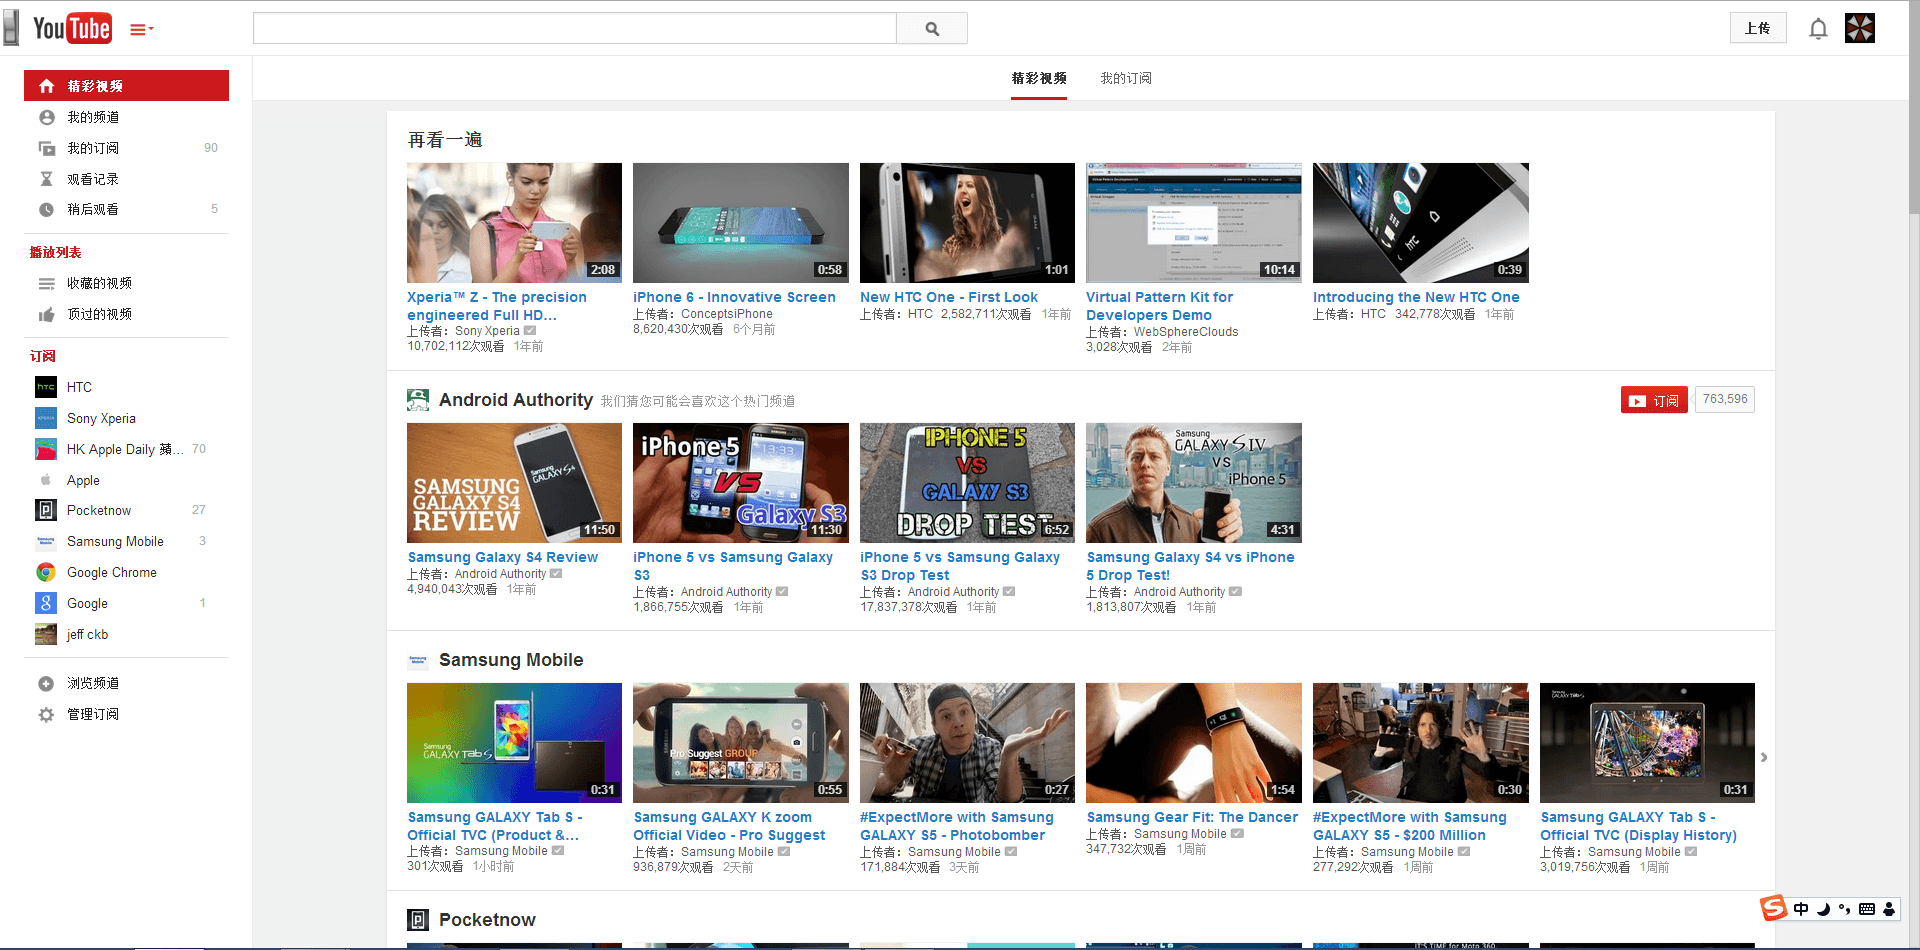Click the 上传 upload button
Viewport: 1920px width, 950px height.
1758,28
